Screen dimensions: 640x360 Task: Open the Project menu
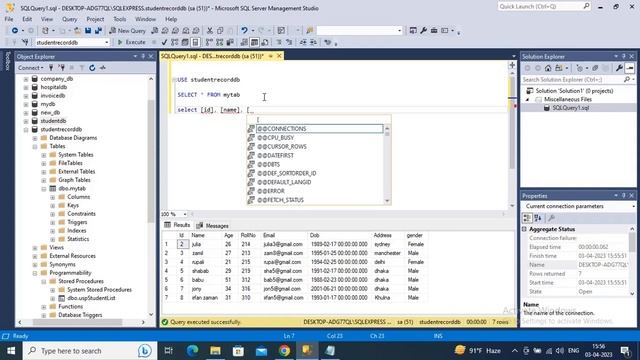click(x=95, y=19)
